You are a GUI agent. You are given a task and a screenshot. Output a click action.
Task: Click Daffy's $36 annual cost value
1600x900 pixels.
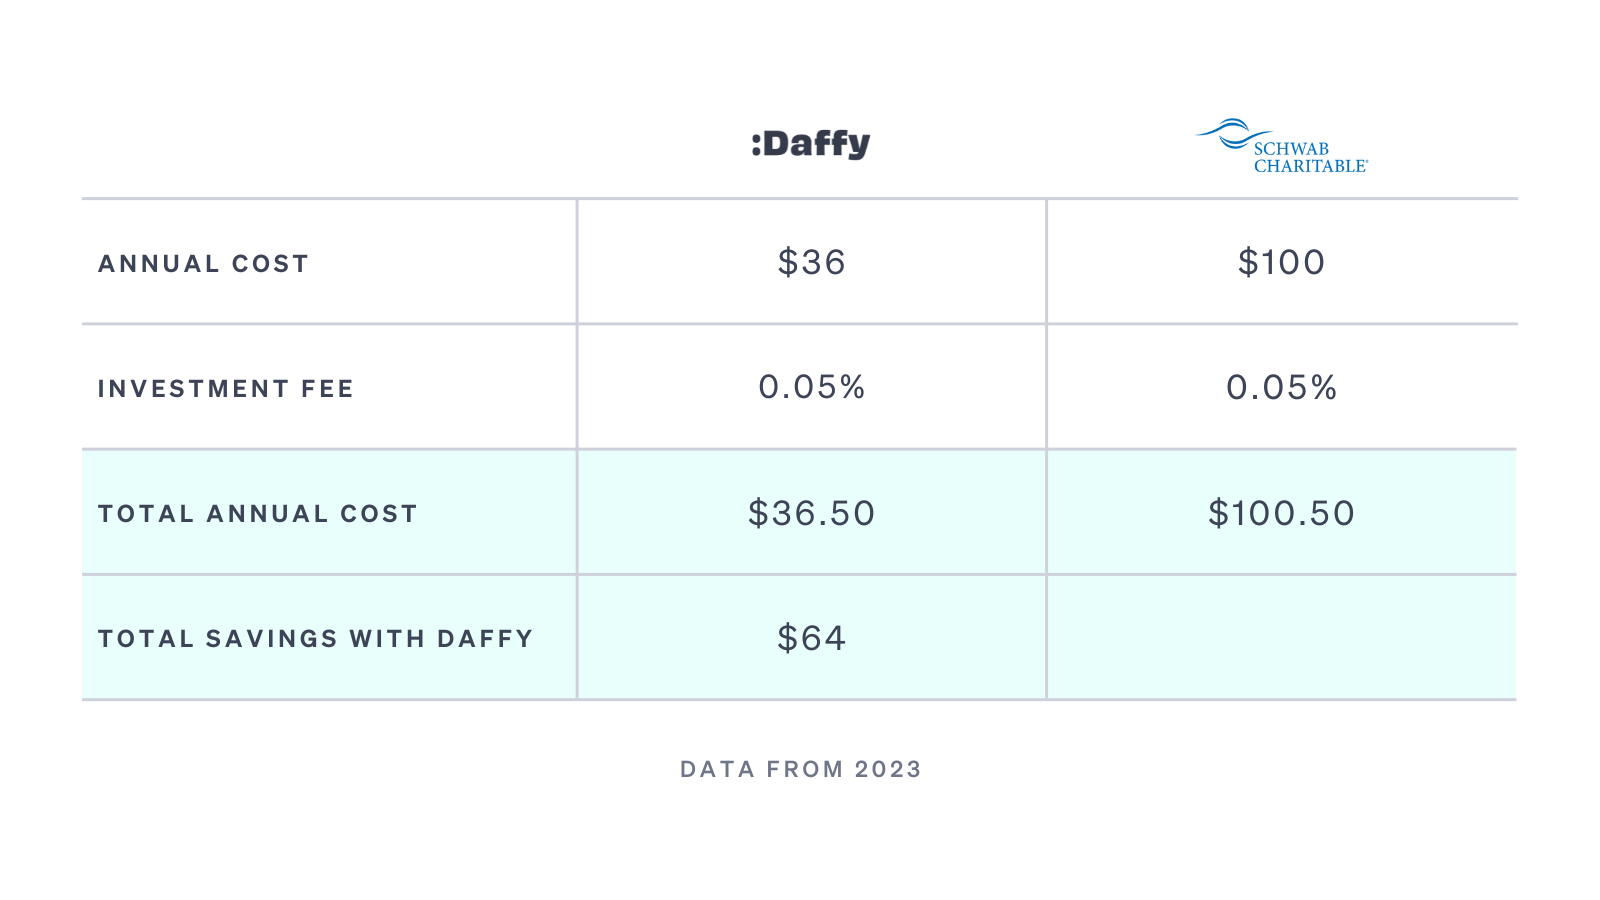tap(812, 262)
